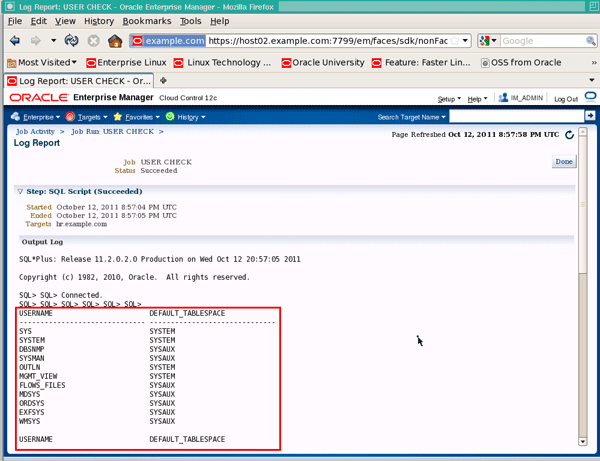Click the scrollbar up arrow

coord(583,132)
